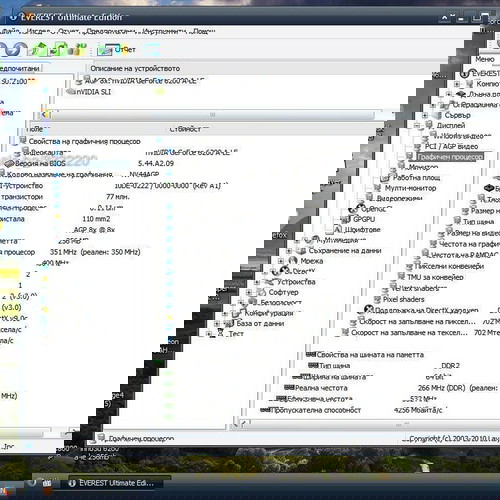500x500 pixels.
Task: Click EVEREST Ultimate Edi... taskbar button
Action: (112, 483)
